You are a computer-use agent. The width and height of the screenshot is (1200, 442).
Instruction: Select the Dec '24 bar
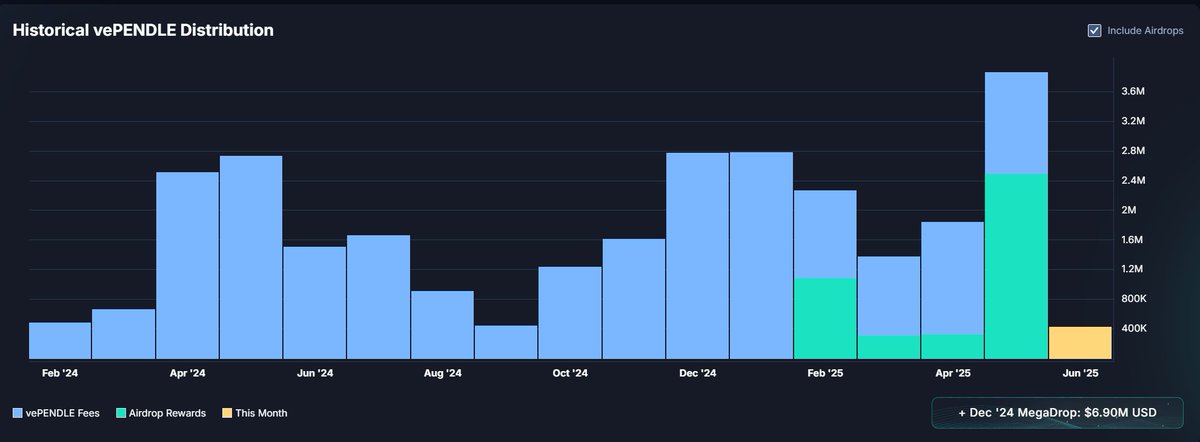click(x=697, y=255)
